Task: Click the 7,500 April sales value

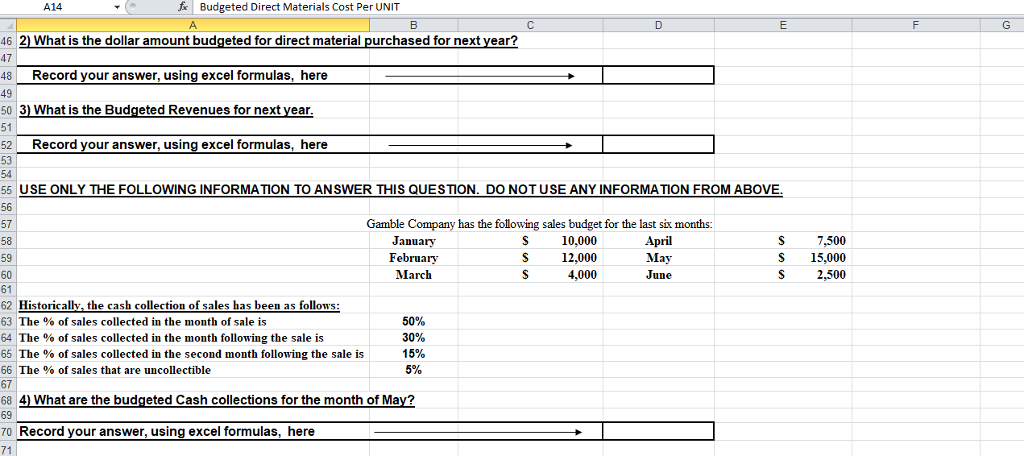Action: (831, 241)
